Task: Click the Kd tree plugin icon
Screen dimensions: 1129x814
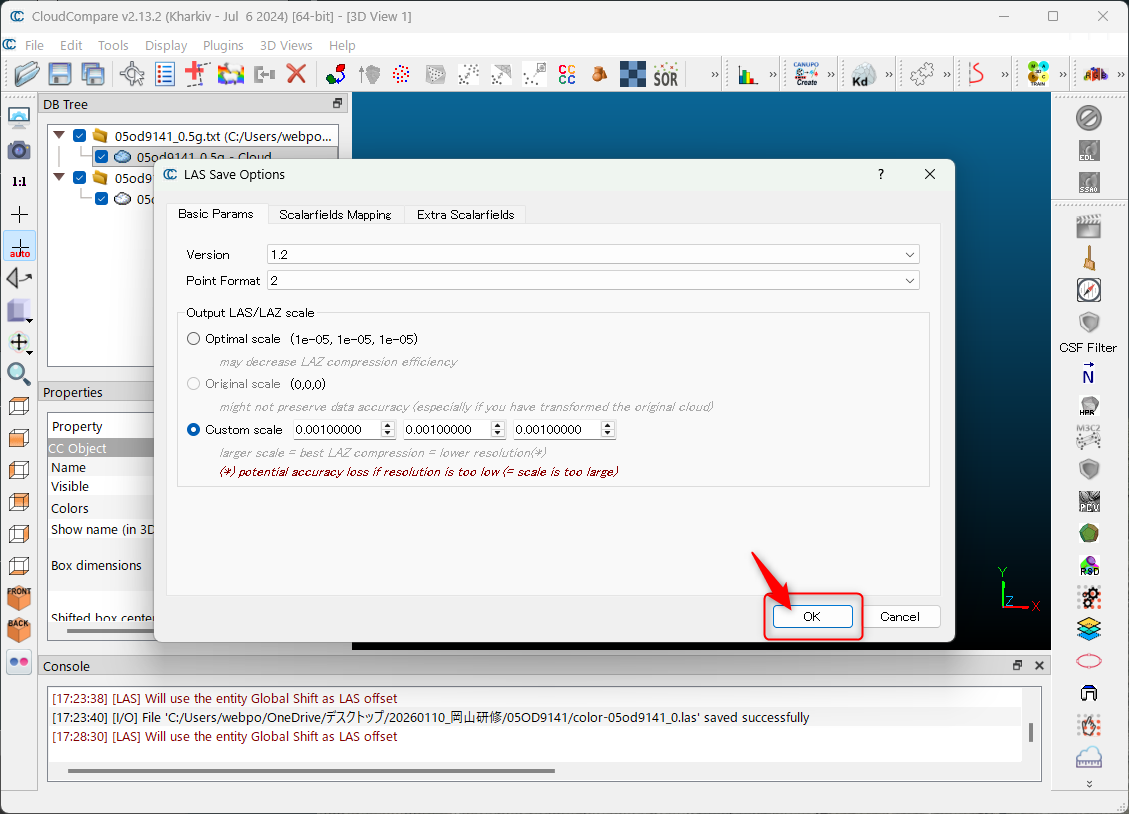Action: point(863,74)
